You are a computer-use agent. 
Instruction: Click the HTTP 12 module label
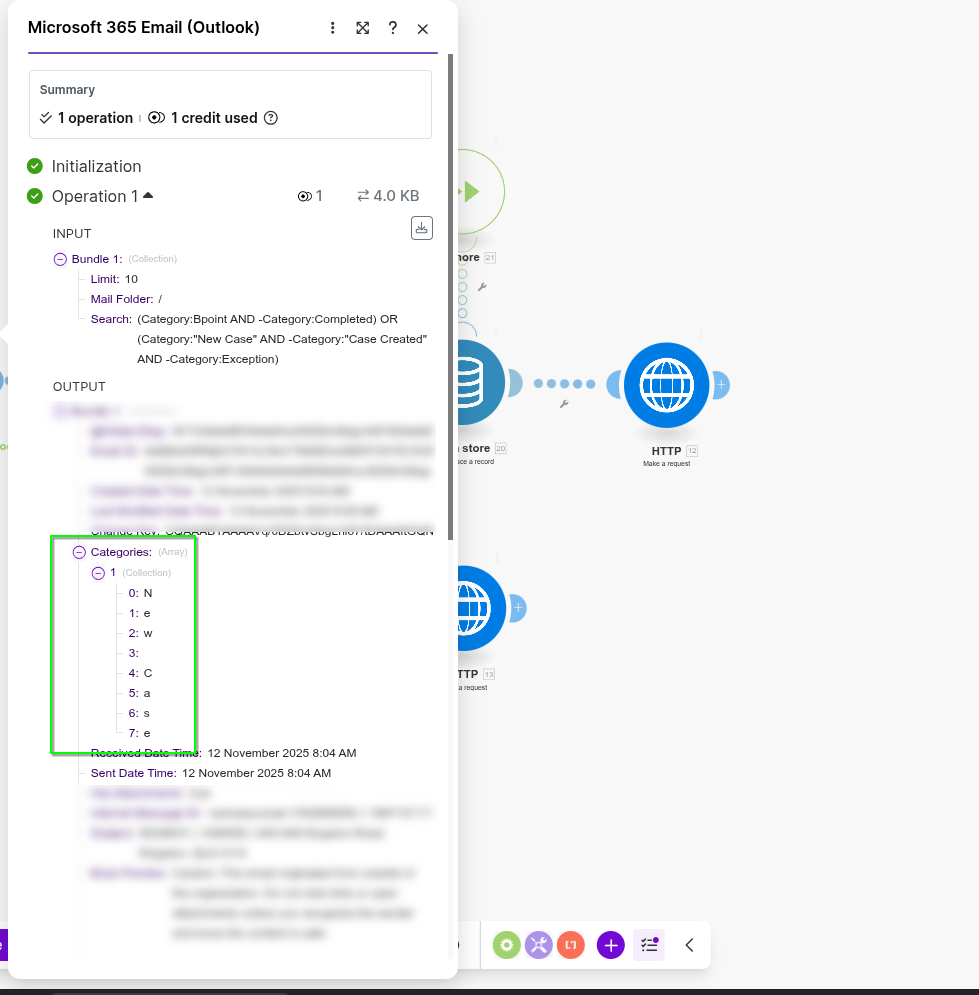(x=666, y=451)
